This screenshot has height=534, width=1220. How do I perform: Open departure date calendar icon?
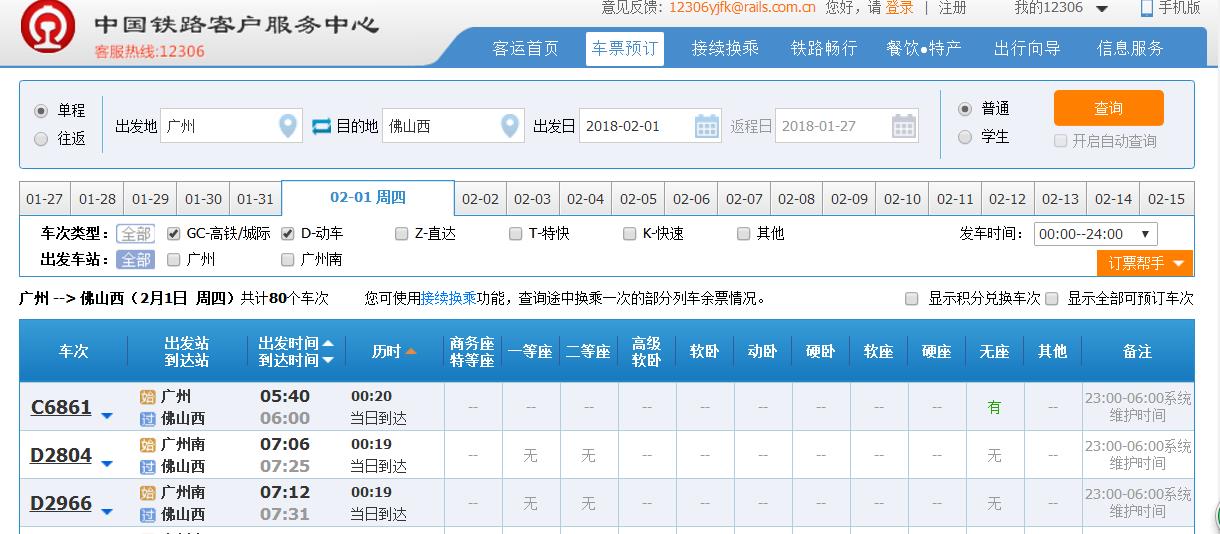point(707,126)
